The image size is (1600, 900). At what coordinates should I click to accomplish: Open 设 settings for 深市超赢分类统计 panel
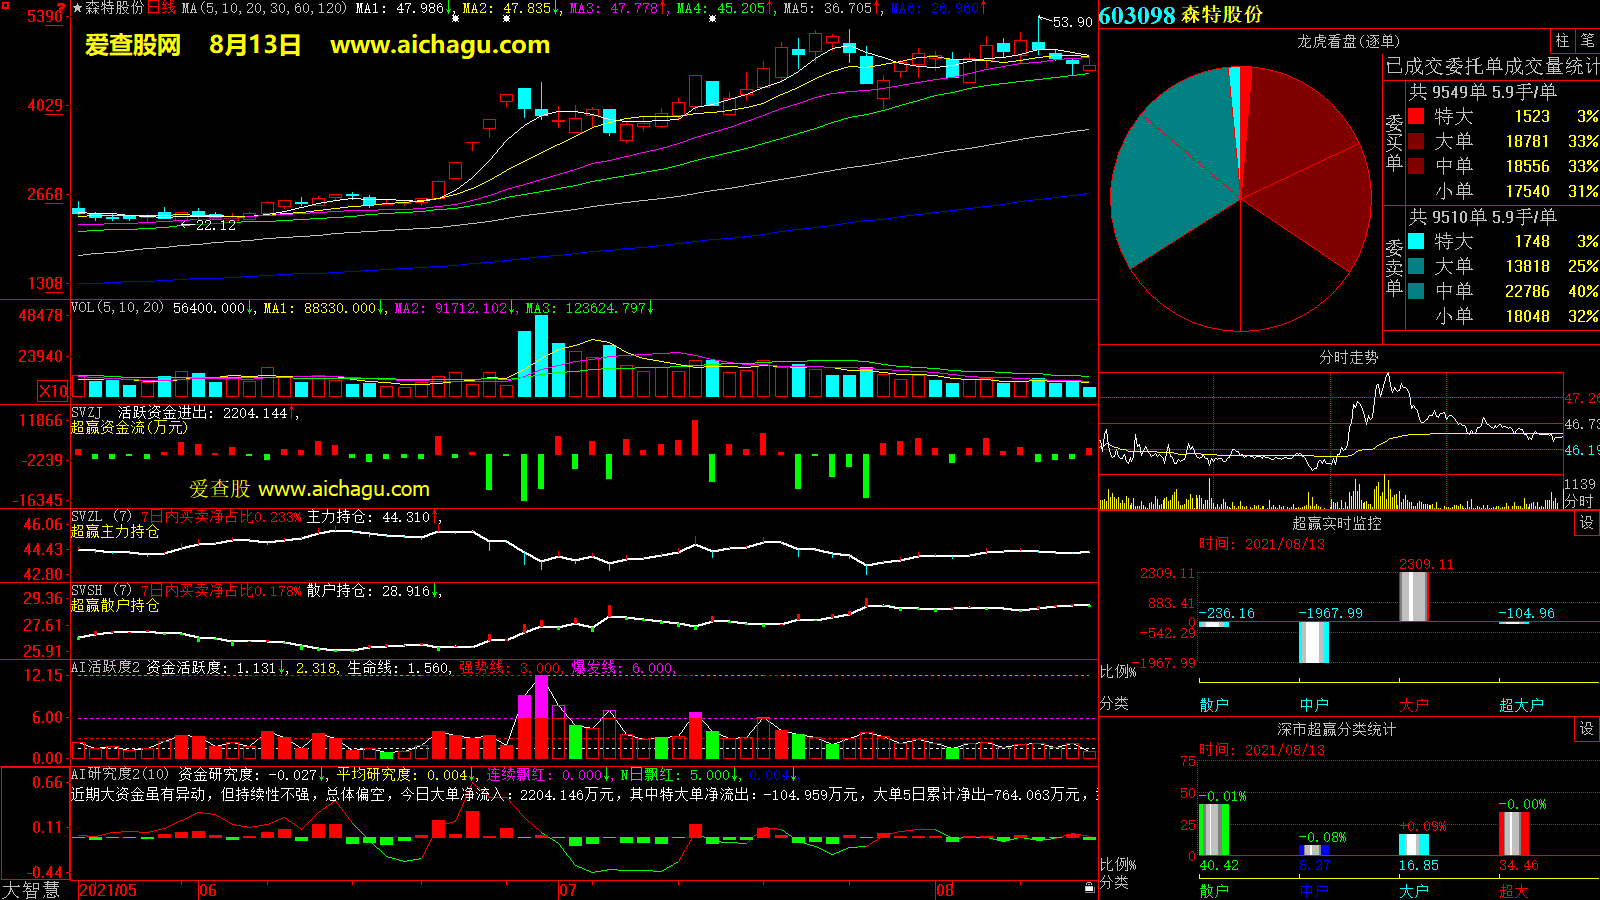tap(1587, 729)
